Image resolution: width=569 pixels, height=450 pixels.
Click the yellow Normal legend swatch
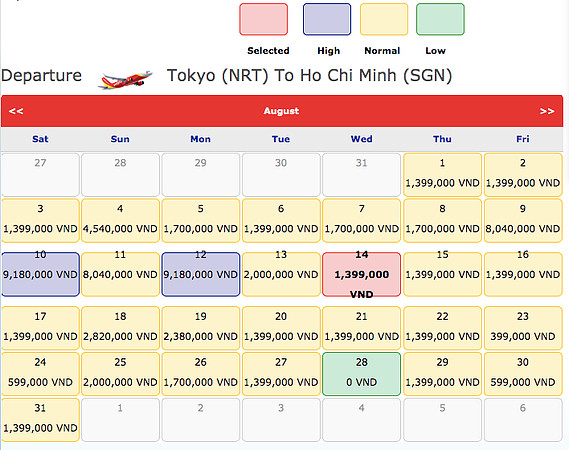tap(384, 19)
